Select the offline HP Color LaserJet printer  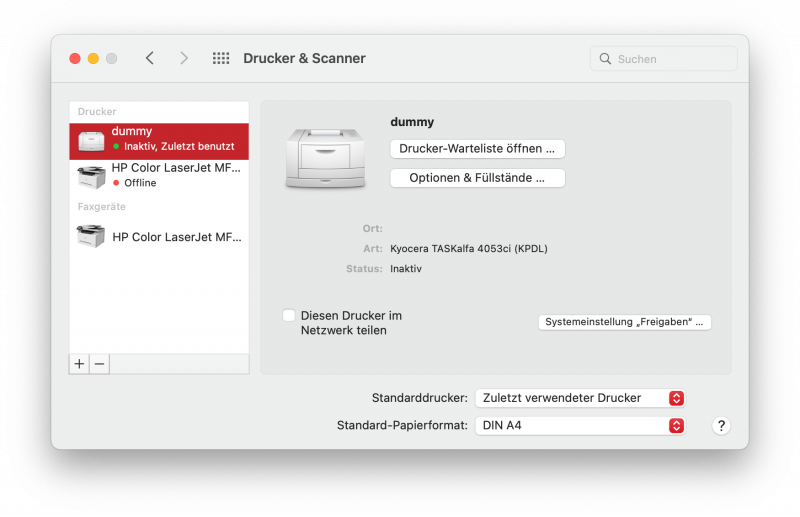pyautogui.click(x=159, y=176)
